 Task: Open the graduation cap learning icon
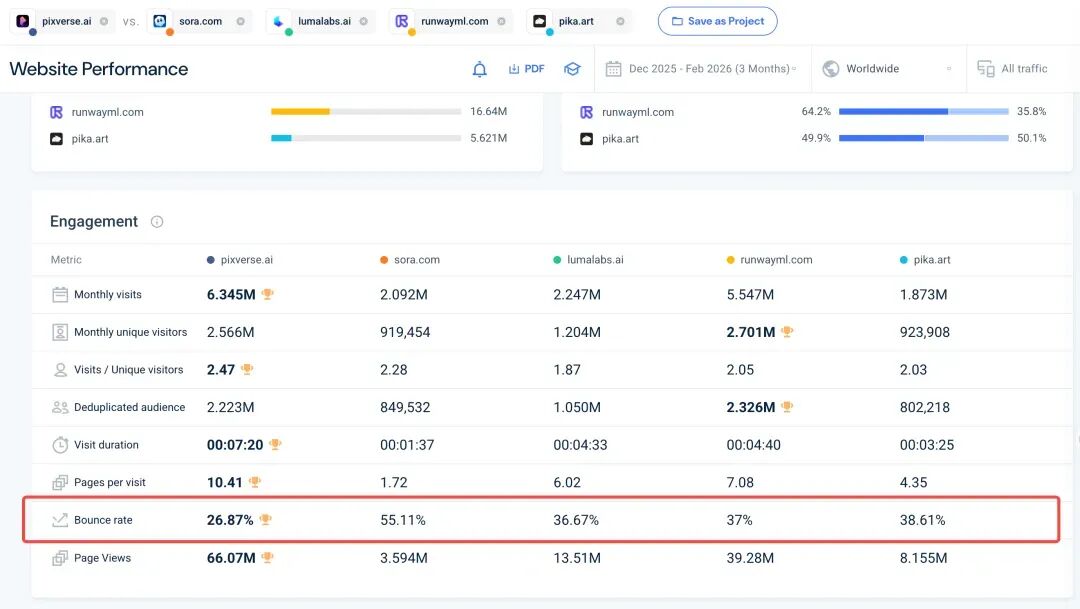click(572, 69)
